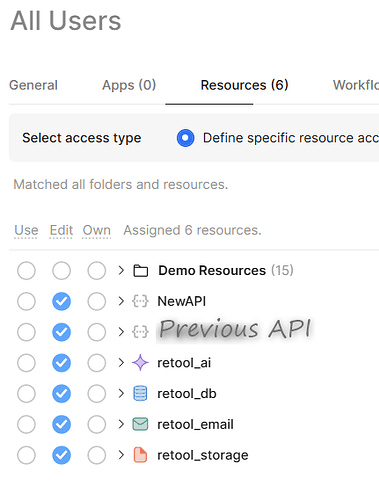Click the retool_db resource name
The image size is (379, 500).
coord(187,394)
